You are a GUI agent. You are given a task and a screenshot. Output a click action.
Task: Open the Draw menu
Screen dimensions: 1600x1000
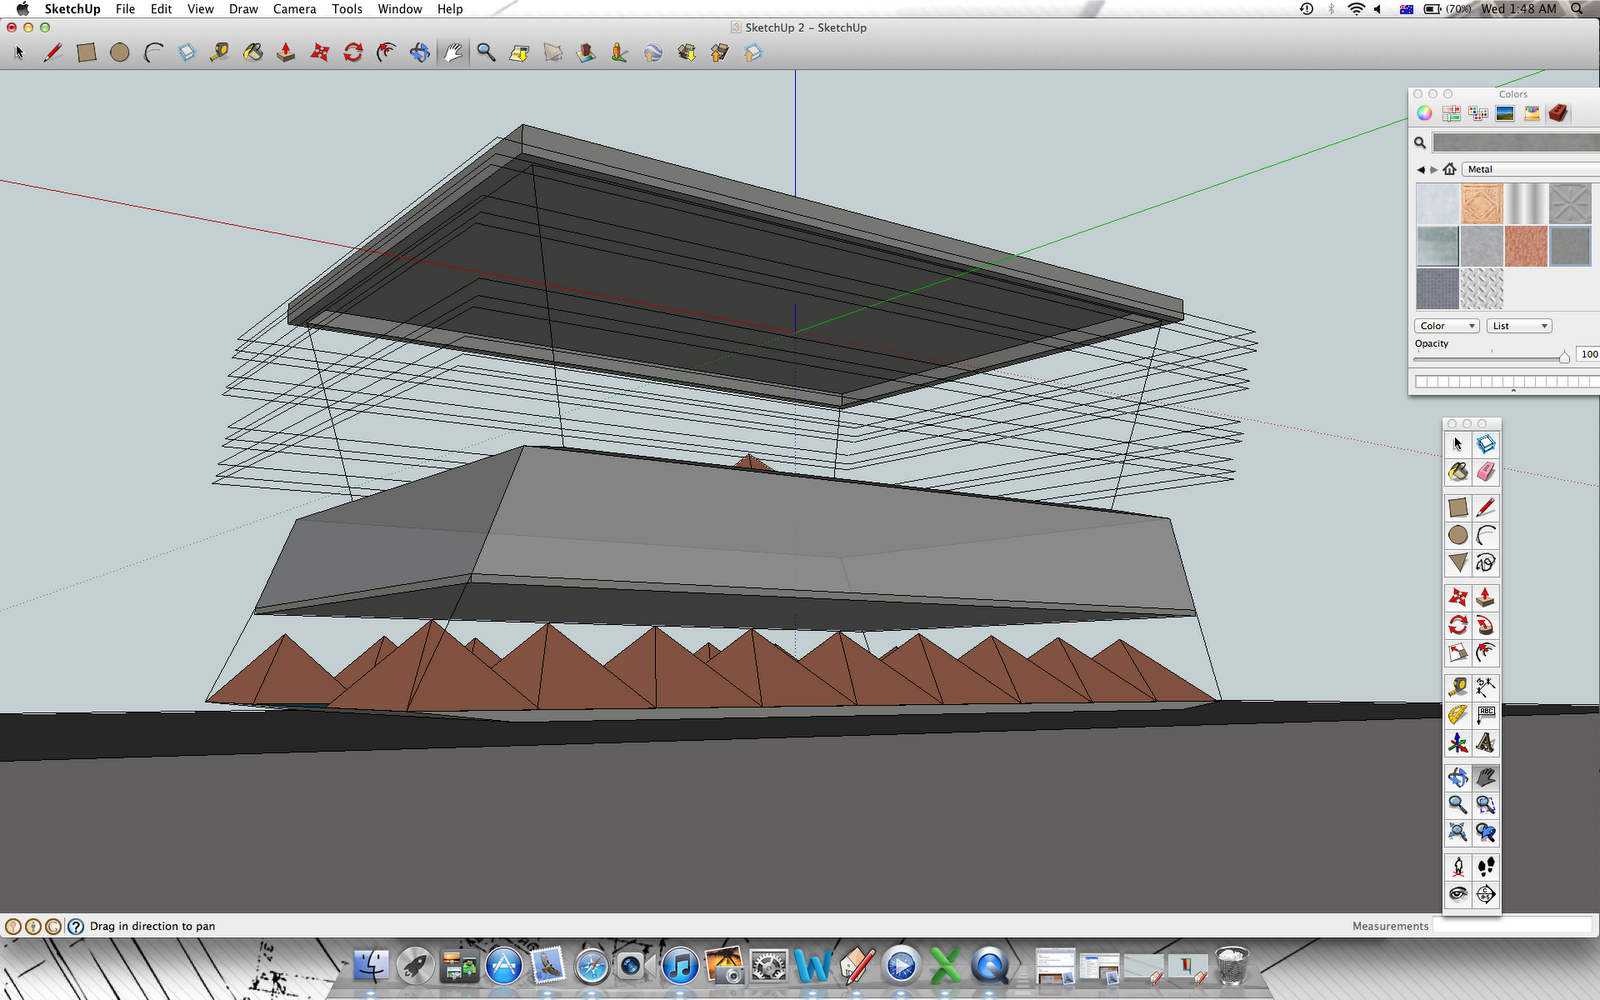pyautogui.click(x=243, y=9)
